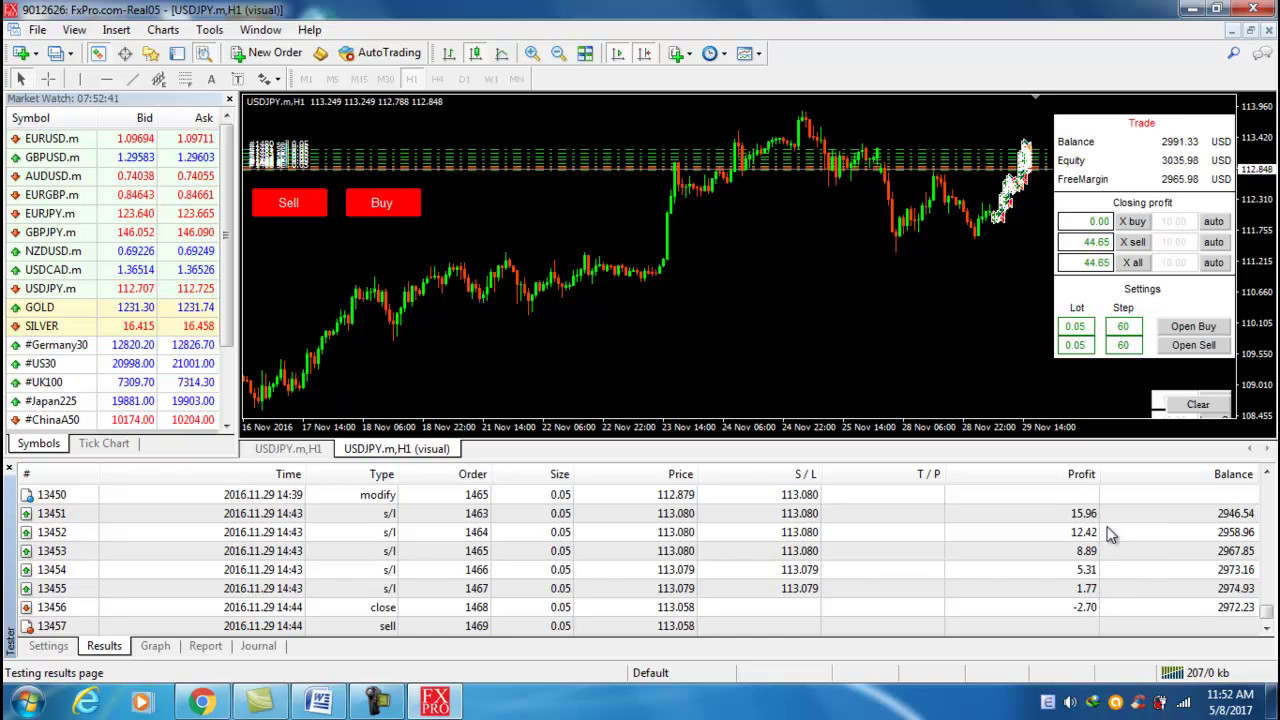Open a new chart from the toolbar
The height and width of the screenshot is (720, 1280).
19,53
